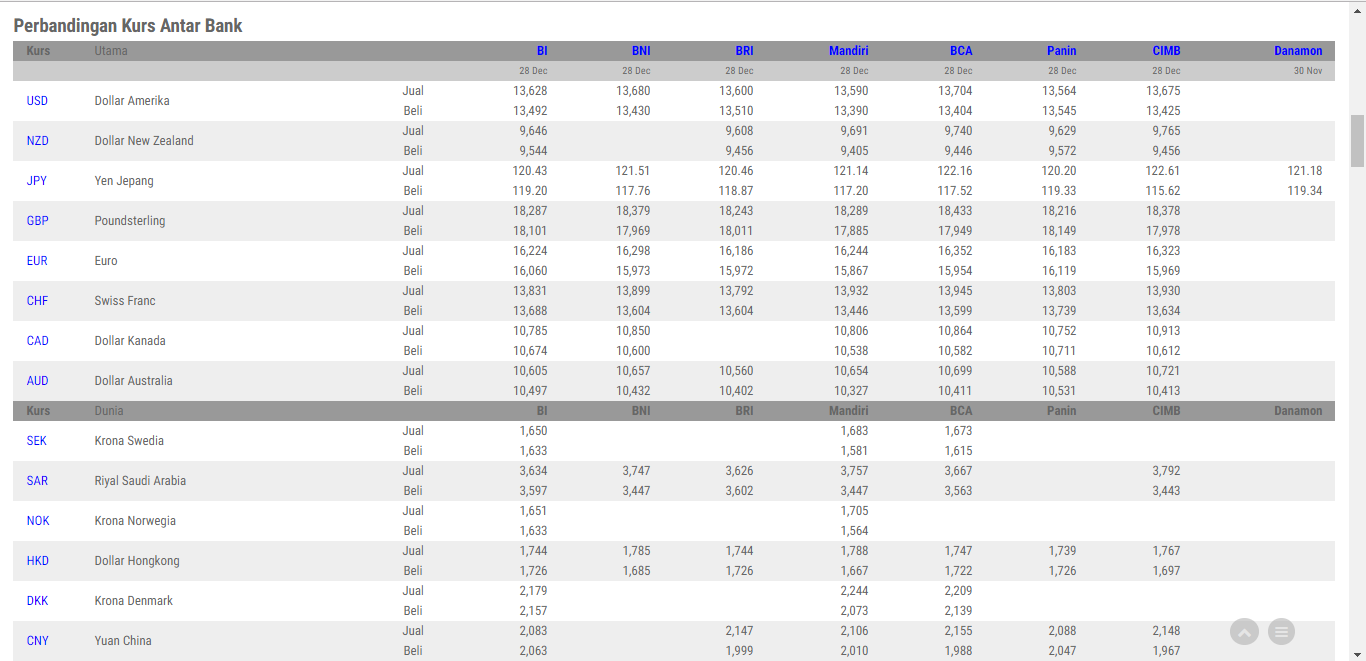Open the DKK currency link
1366x661 pixels.
click(x=37, y=601)
